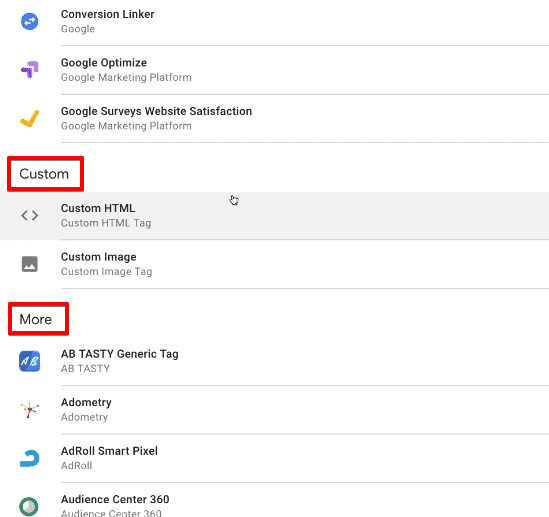Viewport: 549px width, 517px height.
Task: Click the Custom HTML angle brackets icon
Action: [30, 215]
